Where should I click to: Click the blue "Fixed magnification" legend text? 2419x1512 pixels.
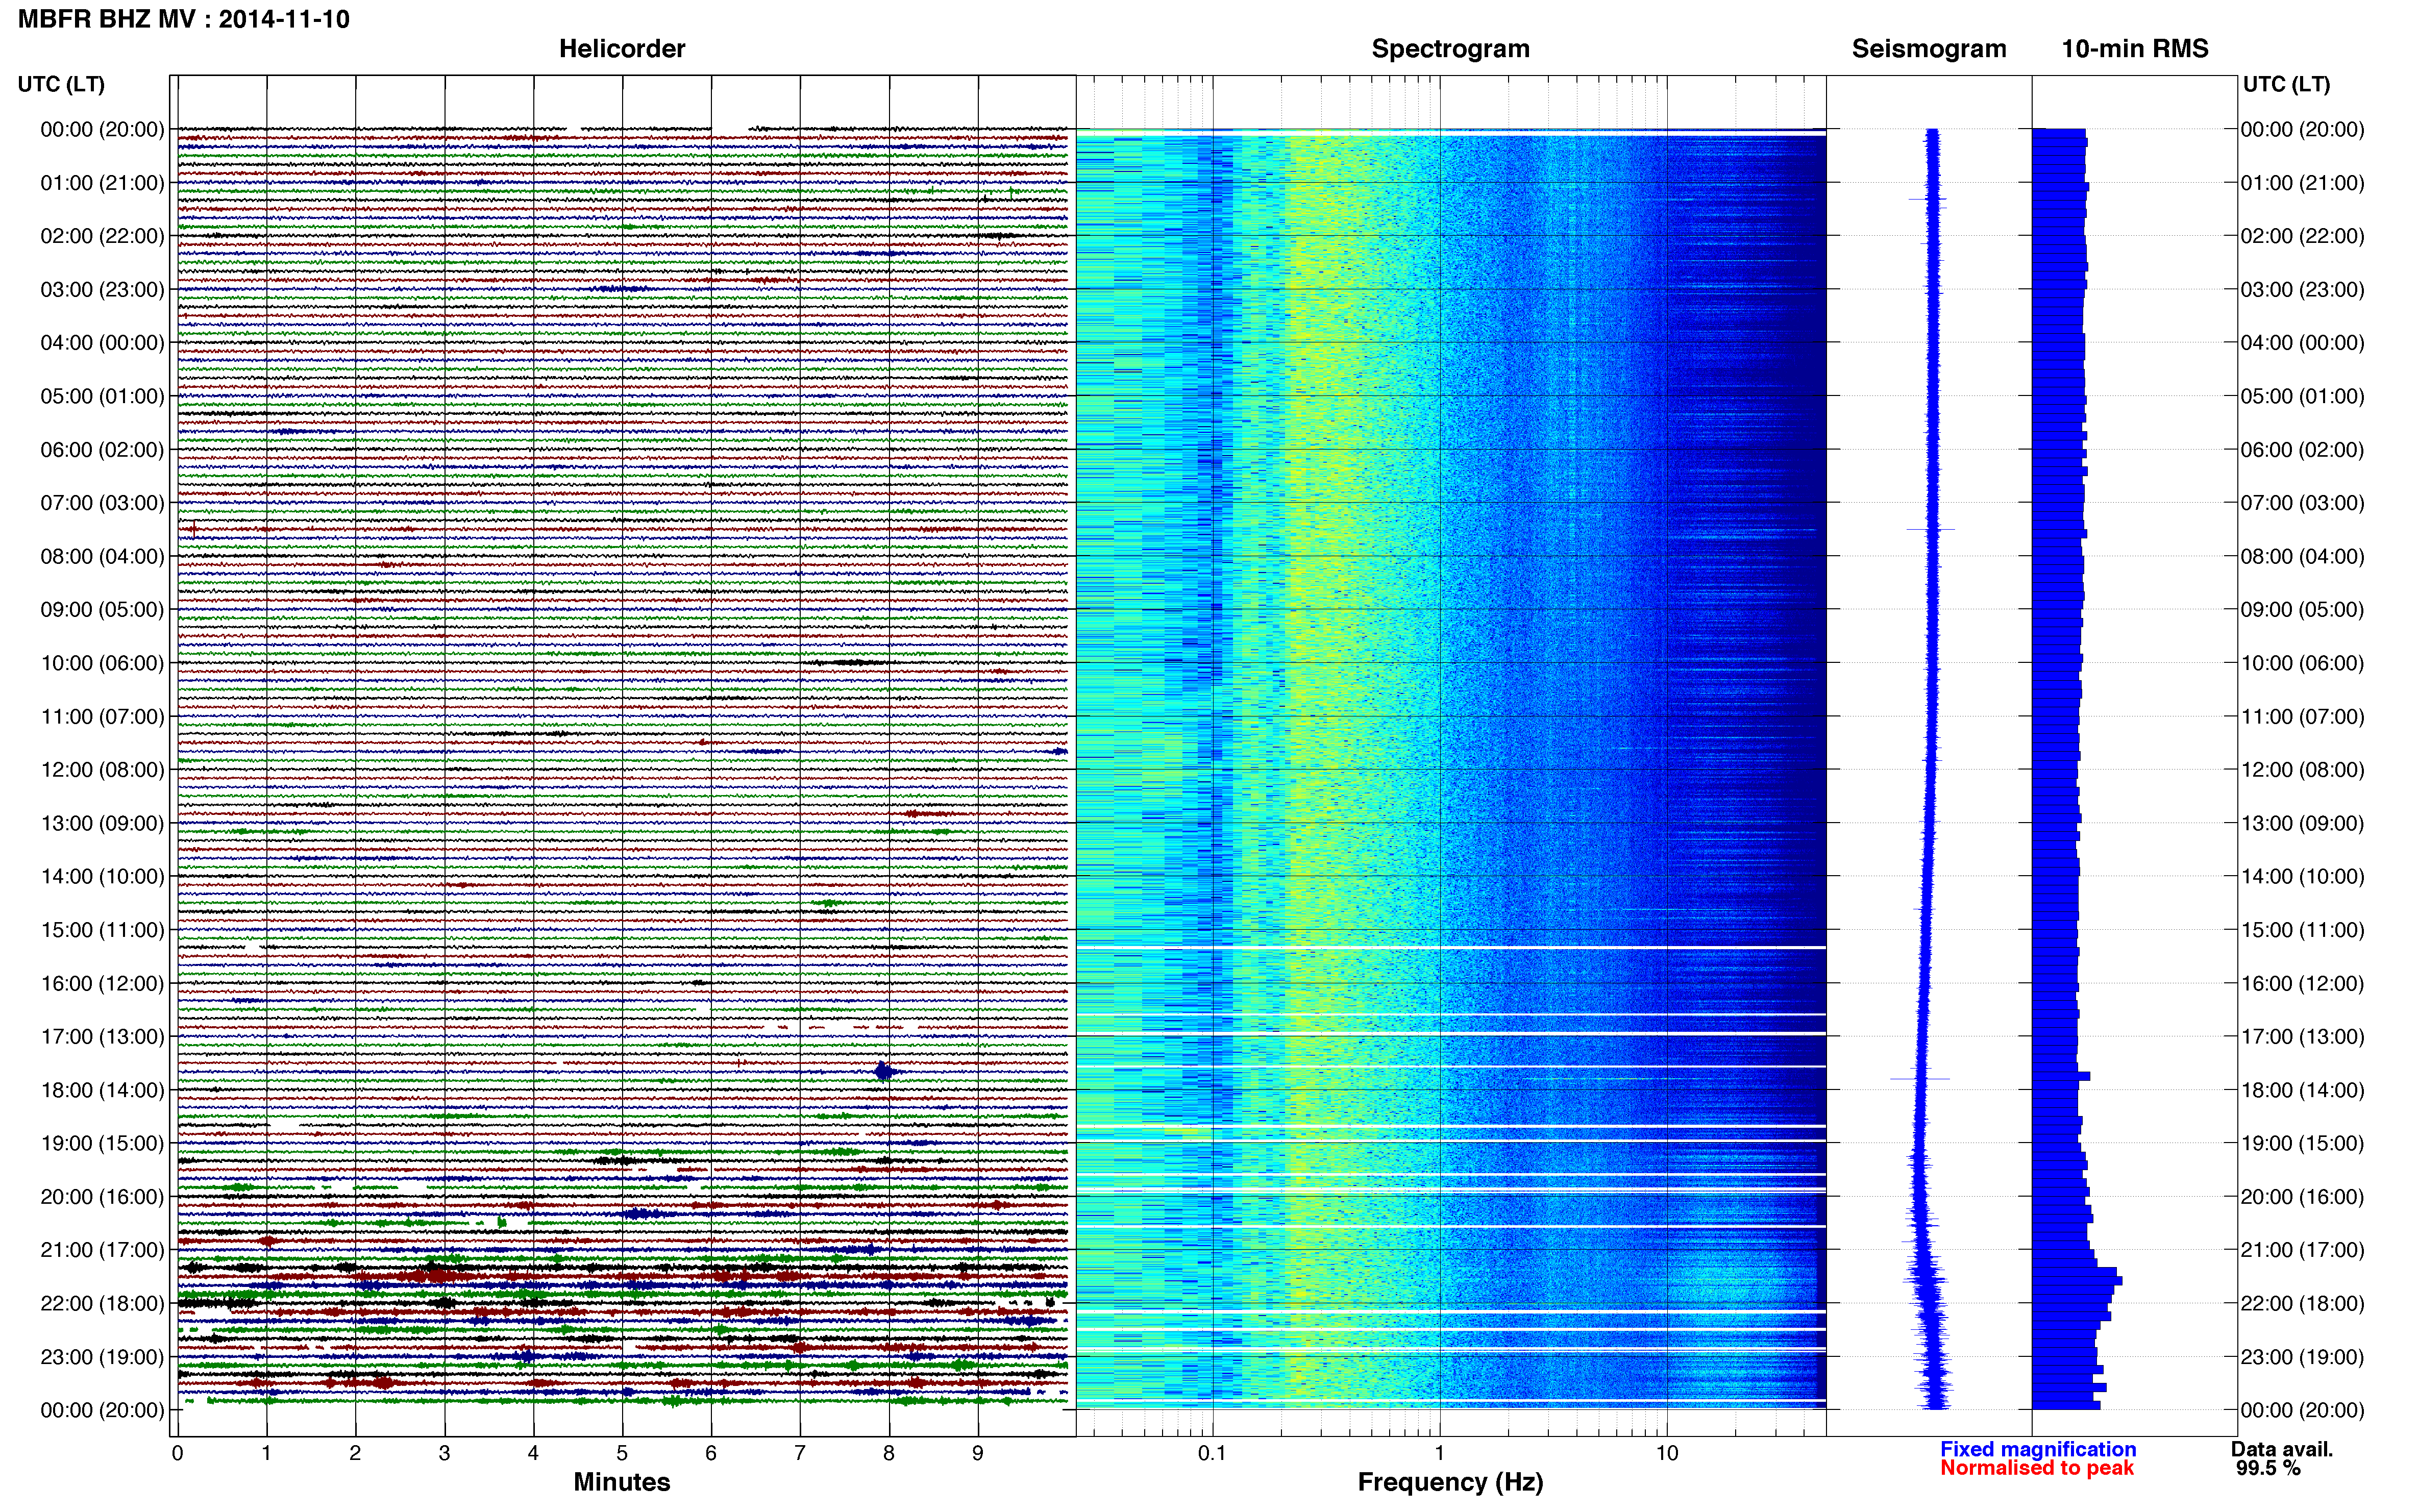click(2038, 1449)
